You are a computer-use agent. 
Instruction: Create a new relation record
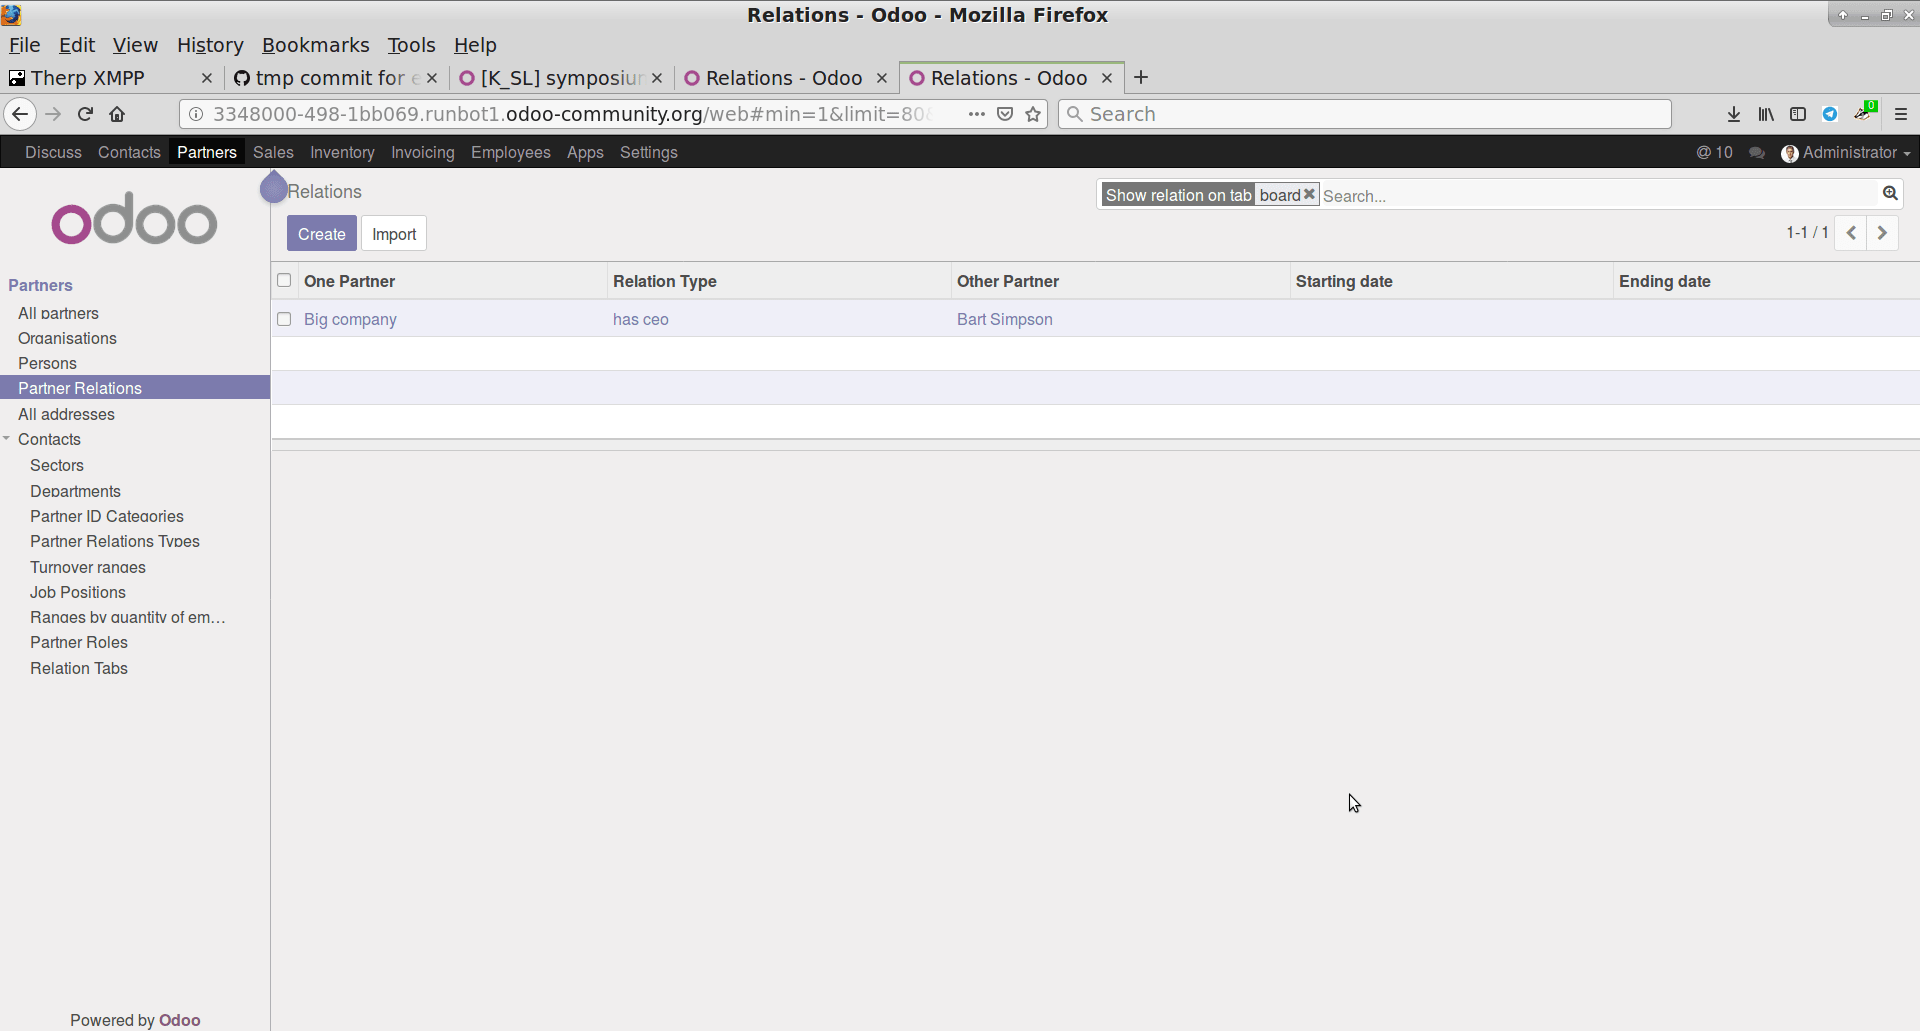[x=321, y=234]
